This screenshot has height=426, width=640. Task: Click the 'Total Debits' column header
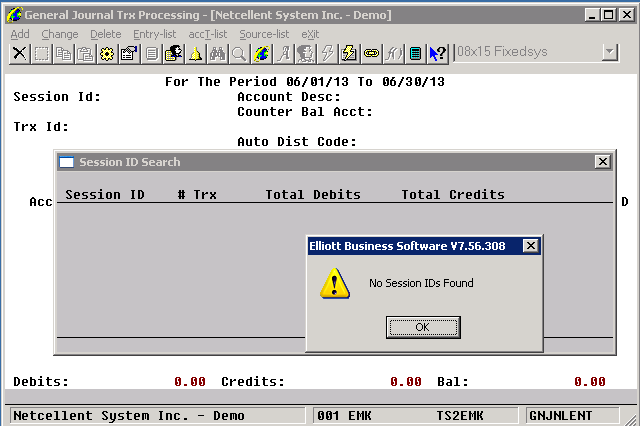pyautogui.click(x=313, y=195)
